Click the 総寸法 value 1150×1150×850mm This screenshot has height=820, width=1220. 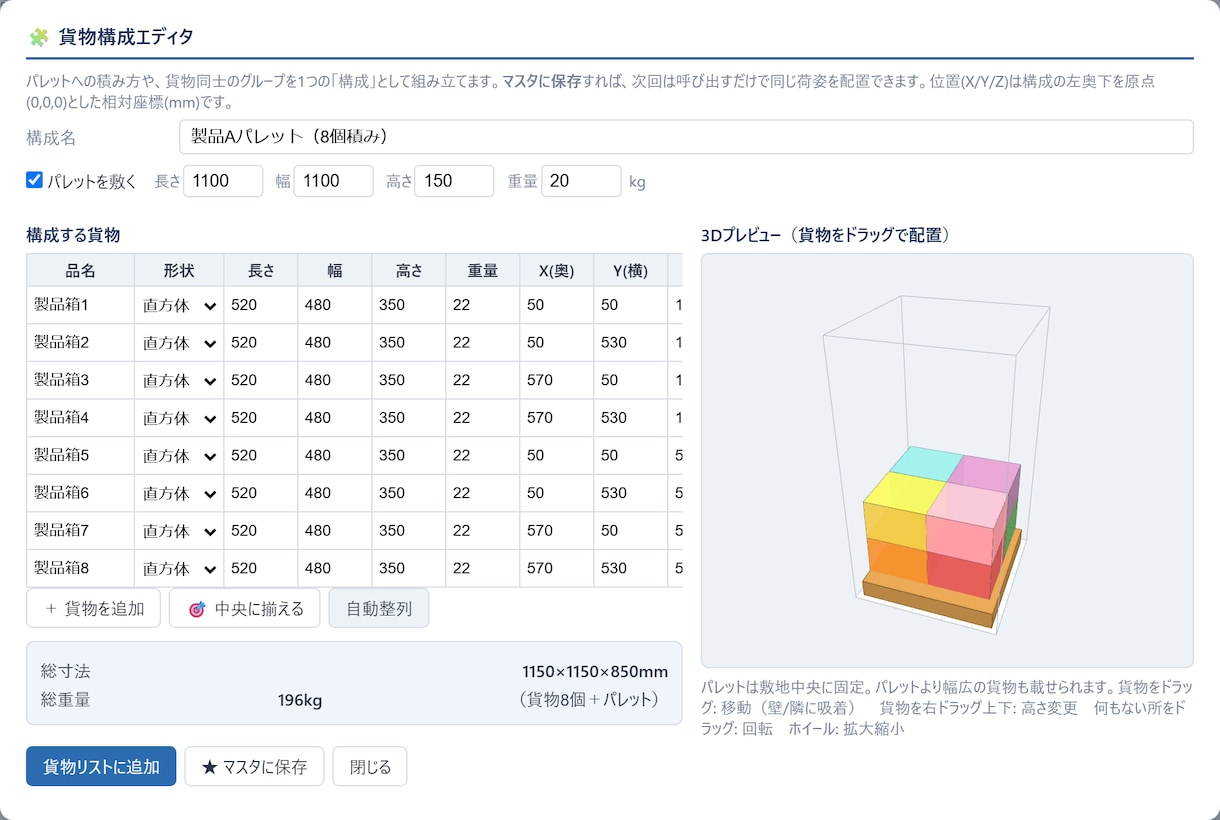595,671
